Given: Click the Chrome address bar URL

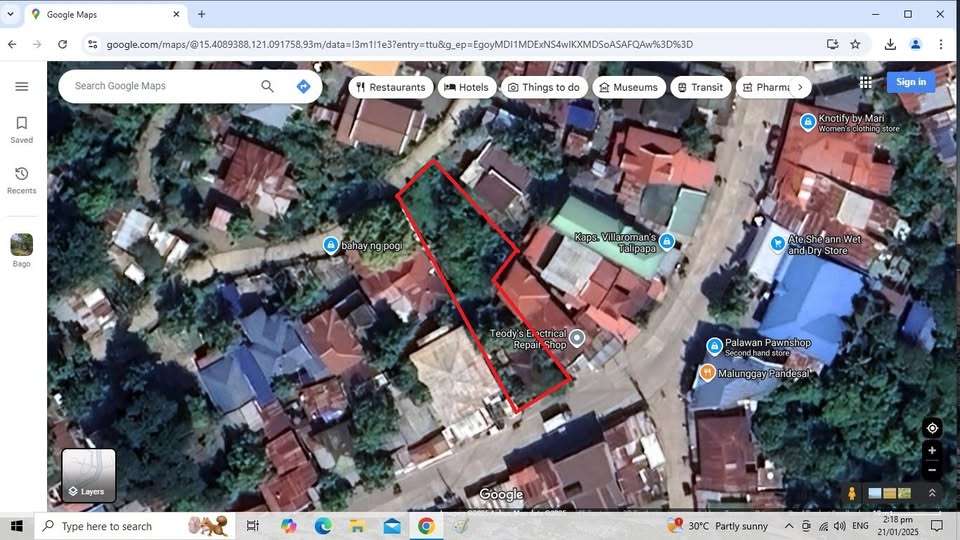Looking at the screenshot, I should (399, 44).
